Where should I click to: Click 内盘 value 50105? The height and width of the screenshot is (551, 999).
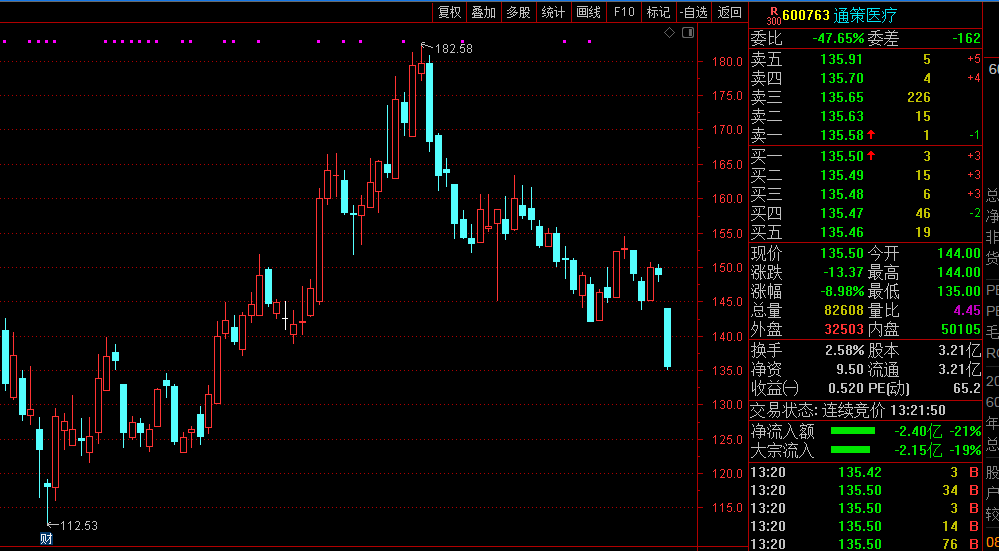pyautogui.click(x=960, y=330)
